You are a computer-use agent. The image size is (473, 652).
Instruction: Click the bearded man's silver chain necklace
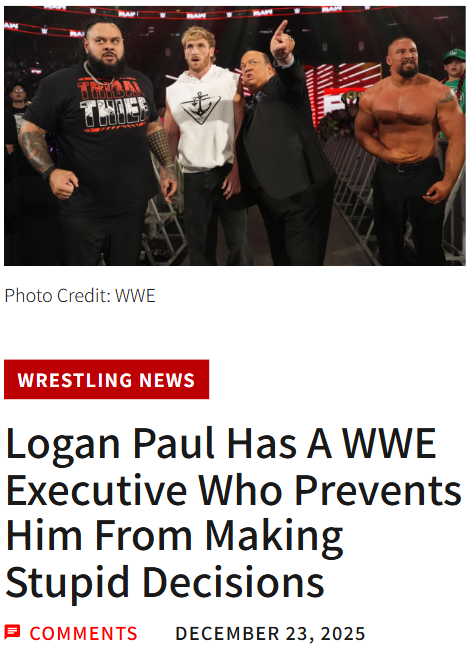96,74
